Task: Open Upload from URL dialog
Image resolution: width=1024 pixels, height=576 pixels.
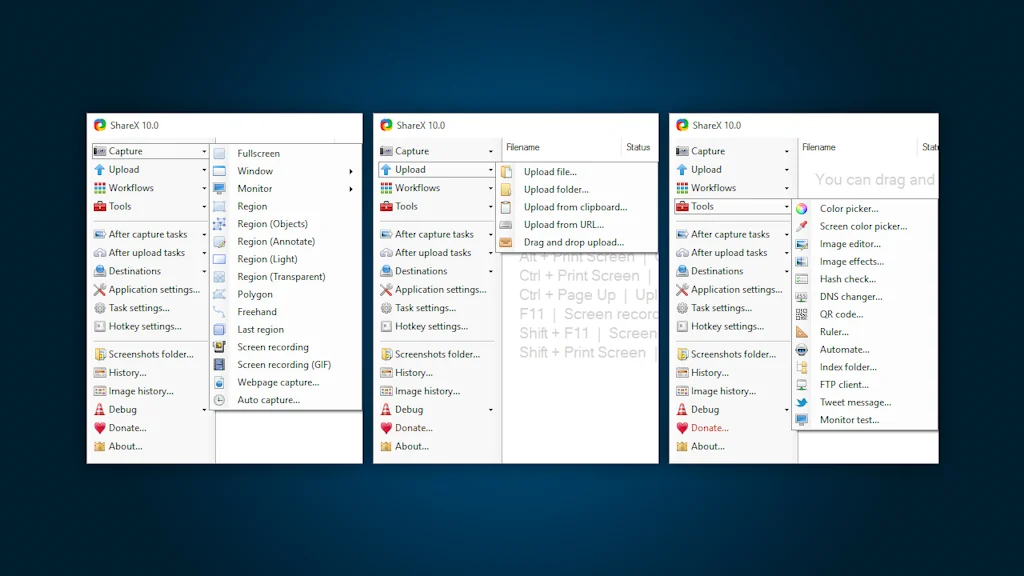Action: pos(566,224)
